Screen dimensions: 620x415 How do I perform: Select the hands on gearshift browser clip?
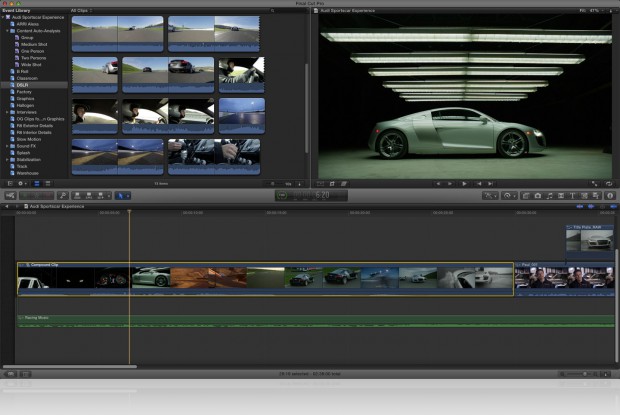214,157
